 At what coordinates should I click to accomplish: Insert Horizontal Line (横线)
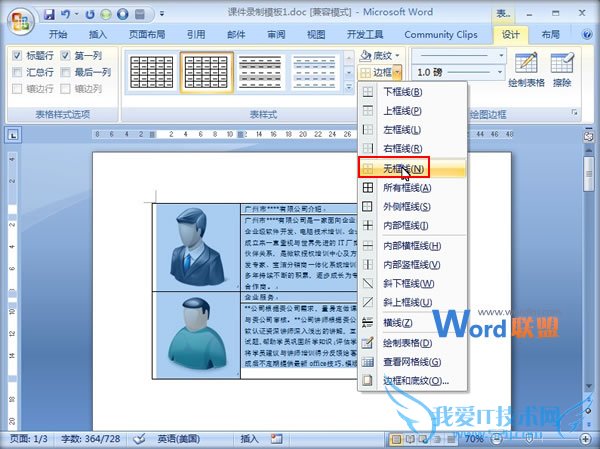tap(412, 323)
